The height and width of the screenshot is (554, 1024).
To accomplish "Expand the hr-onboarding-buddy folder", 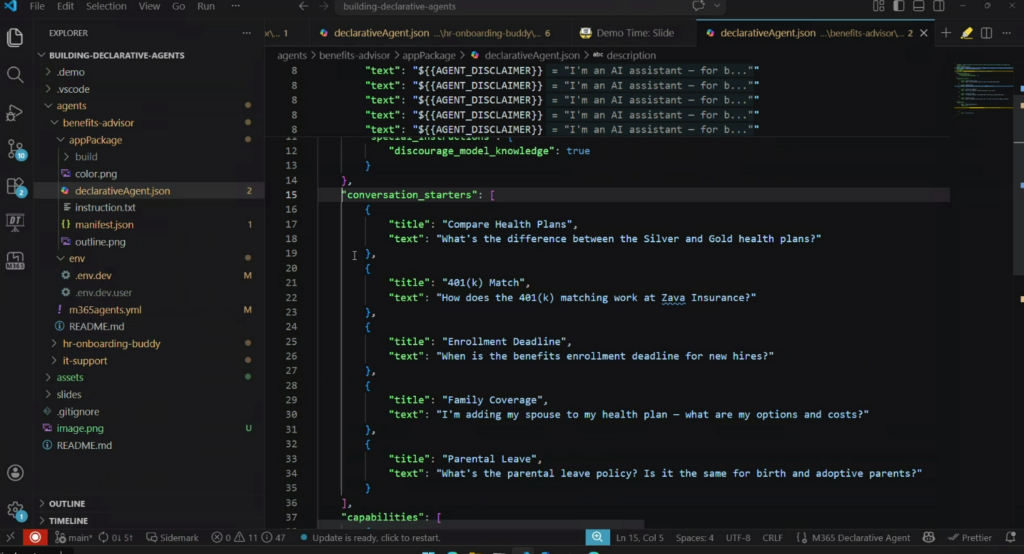I will 111,343.
